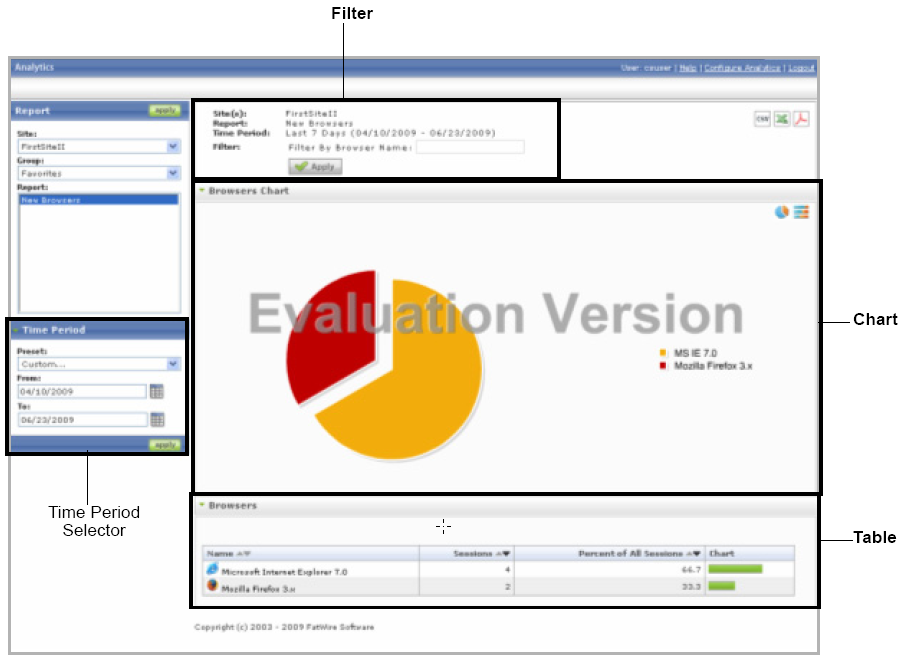Click Analytics title in header bar
The height and width of the screenshot is (660, 902).
tap(35, 67)
